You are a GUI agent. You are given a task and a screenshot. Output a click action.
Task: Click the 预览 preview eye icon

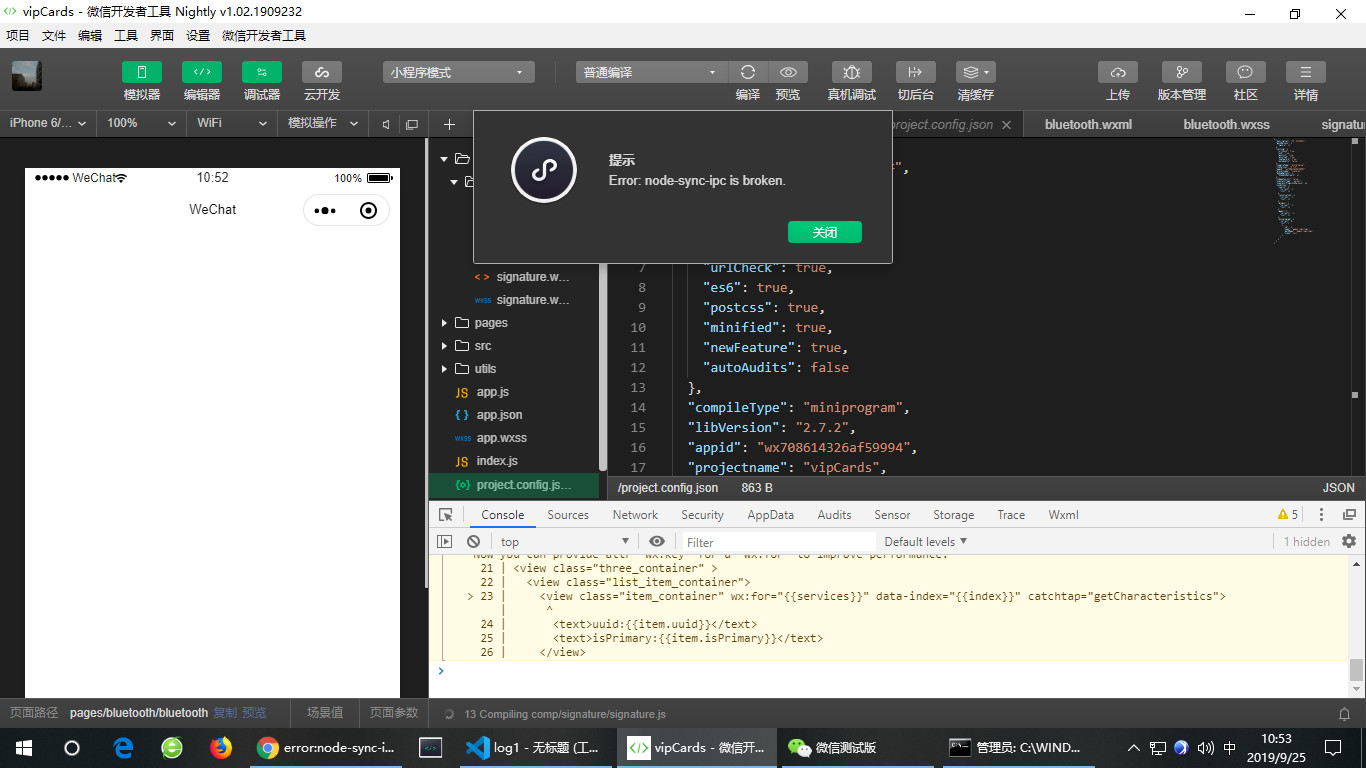[788, 72]
